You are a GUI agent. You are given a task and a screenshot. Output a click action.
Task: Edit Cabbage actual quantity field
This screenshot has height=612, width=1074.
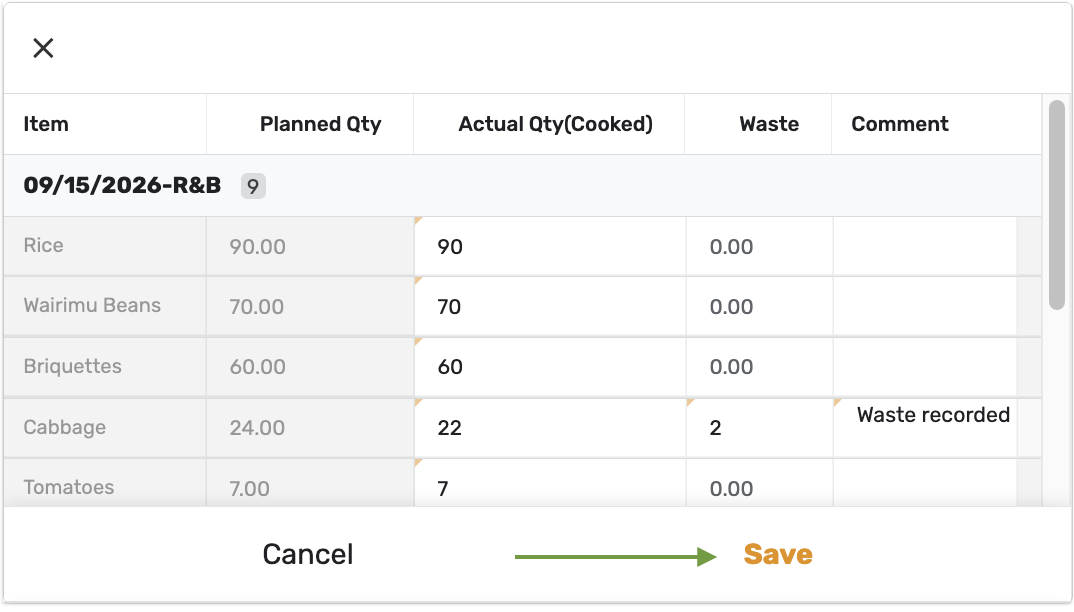point(550,428)
